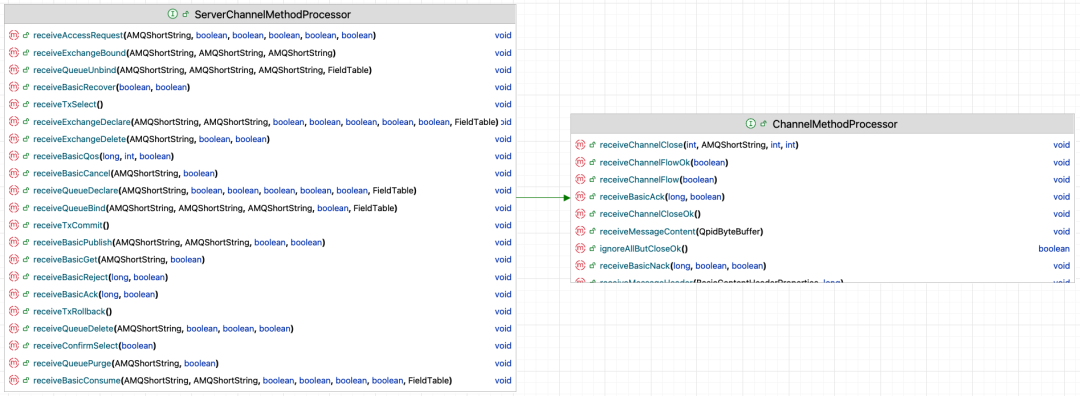Select the receiveMessageContent method name
Viewport: 1080px width, 396px height.
tap(647, 231)
